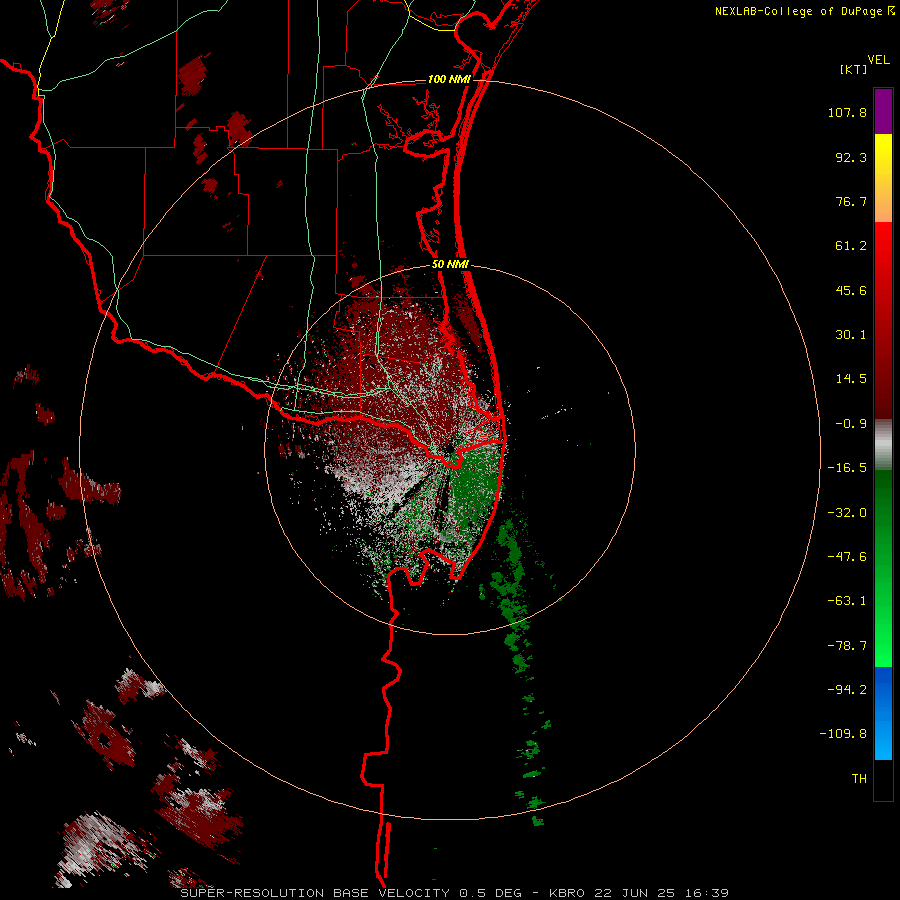Select the -63.1 scale value
900x900 pixels.
tap(847, 601)
